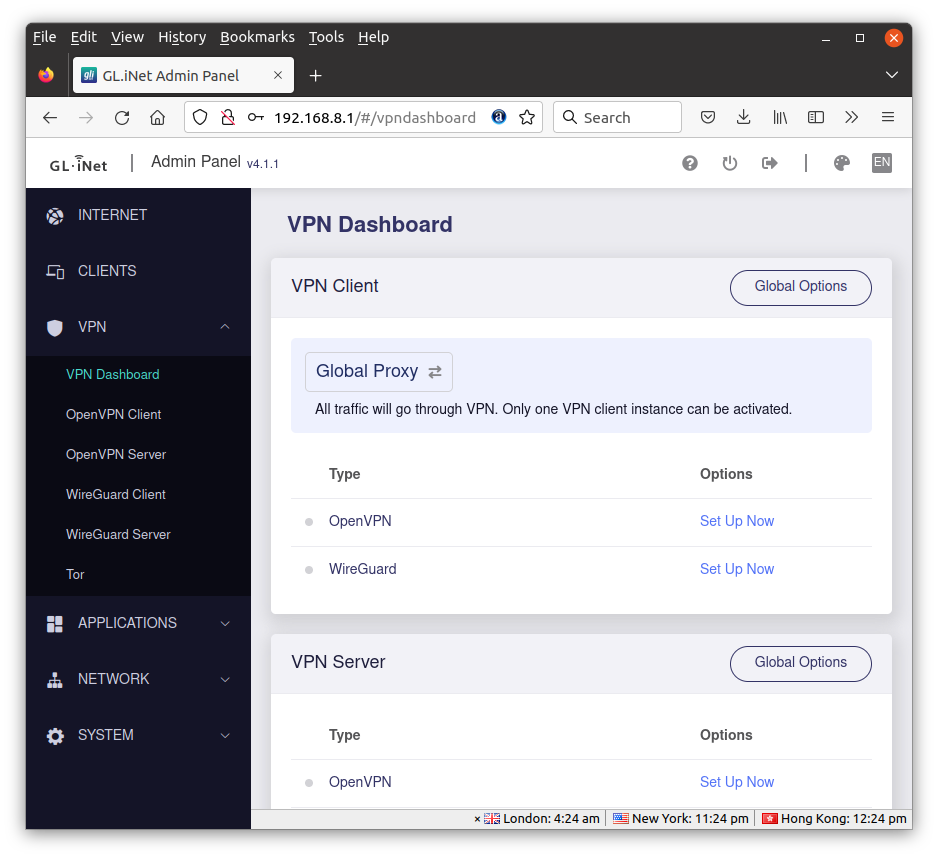
Task: Expand the NETWORK sidebar section
Action: pyautogui.click(x=138, y=679)
